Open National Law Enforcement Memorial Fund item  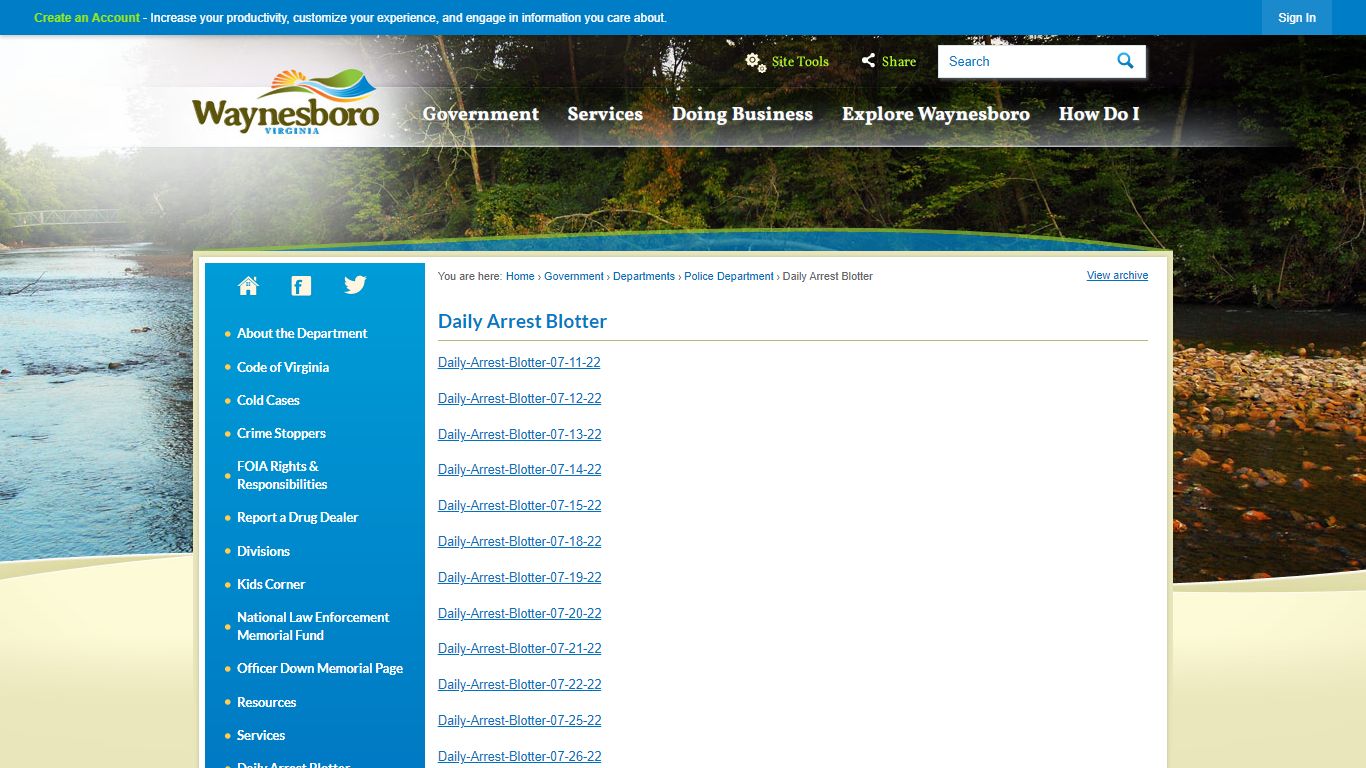pos(313,626)
